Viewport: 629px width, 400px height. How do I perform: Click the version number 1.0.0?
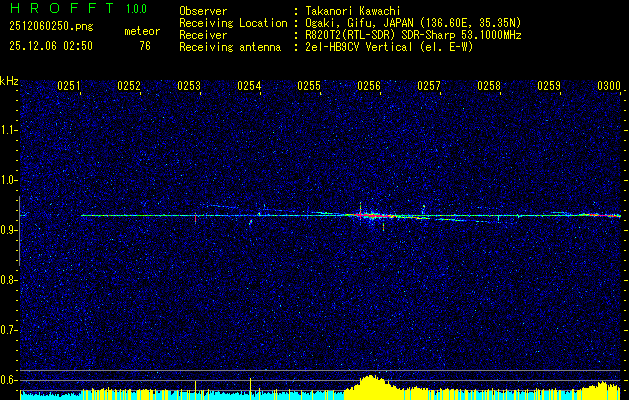tap(136, 9)
